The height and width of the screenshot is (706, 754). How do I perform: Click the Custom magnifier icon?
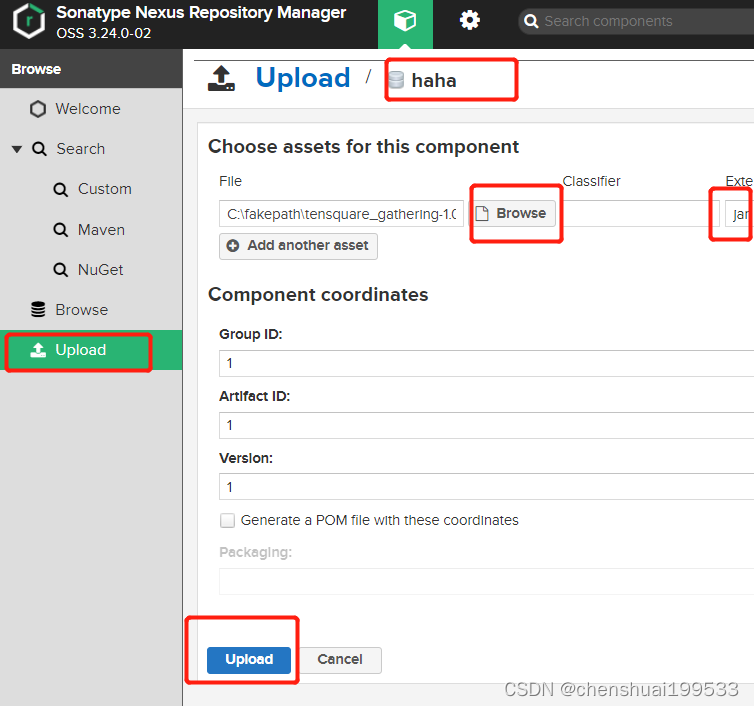(x=61, y=189)
